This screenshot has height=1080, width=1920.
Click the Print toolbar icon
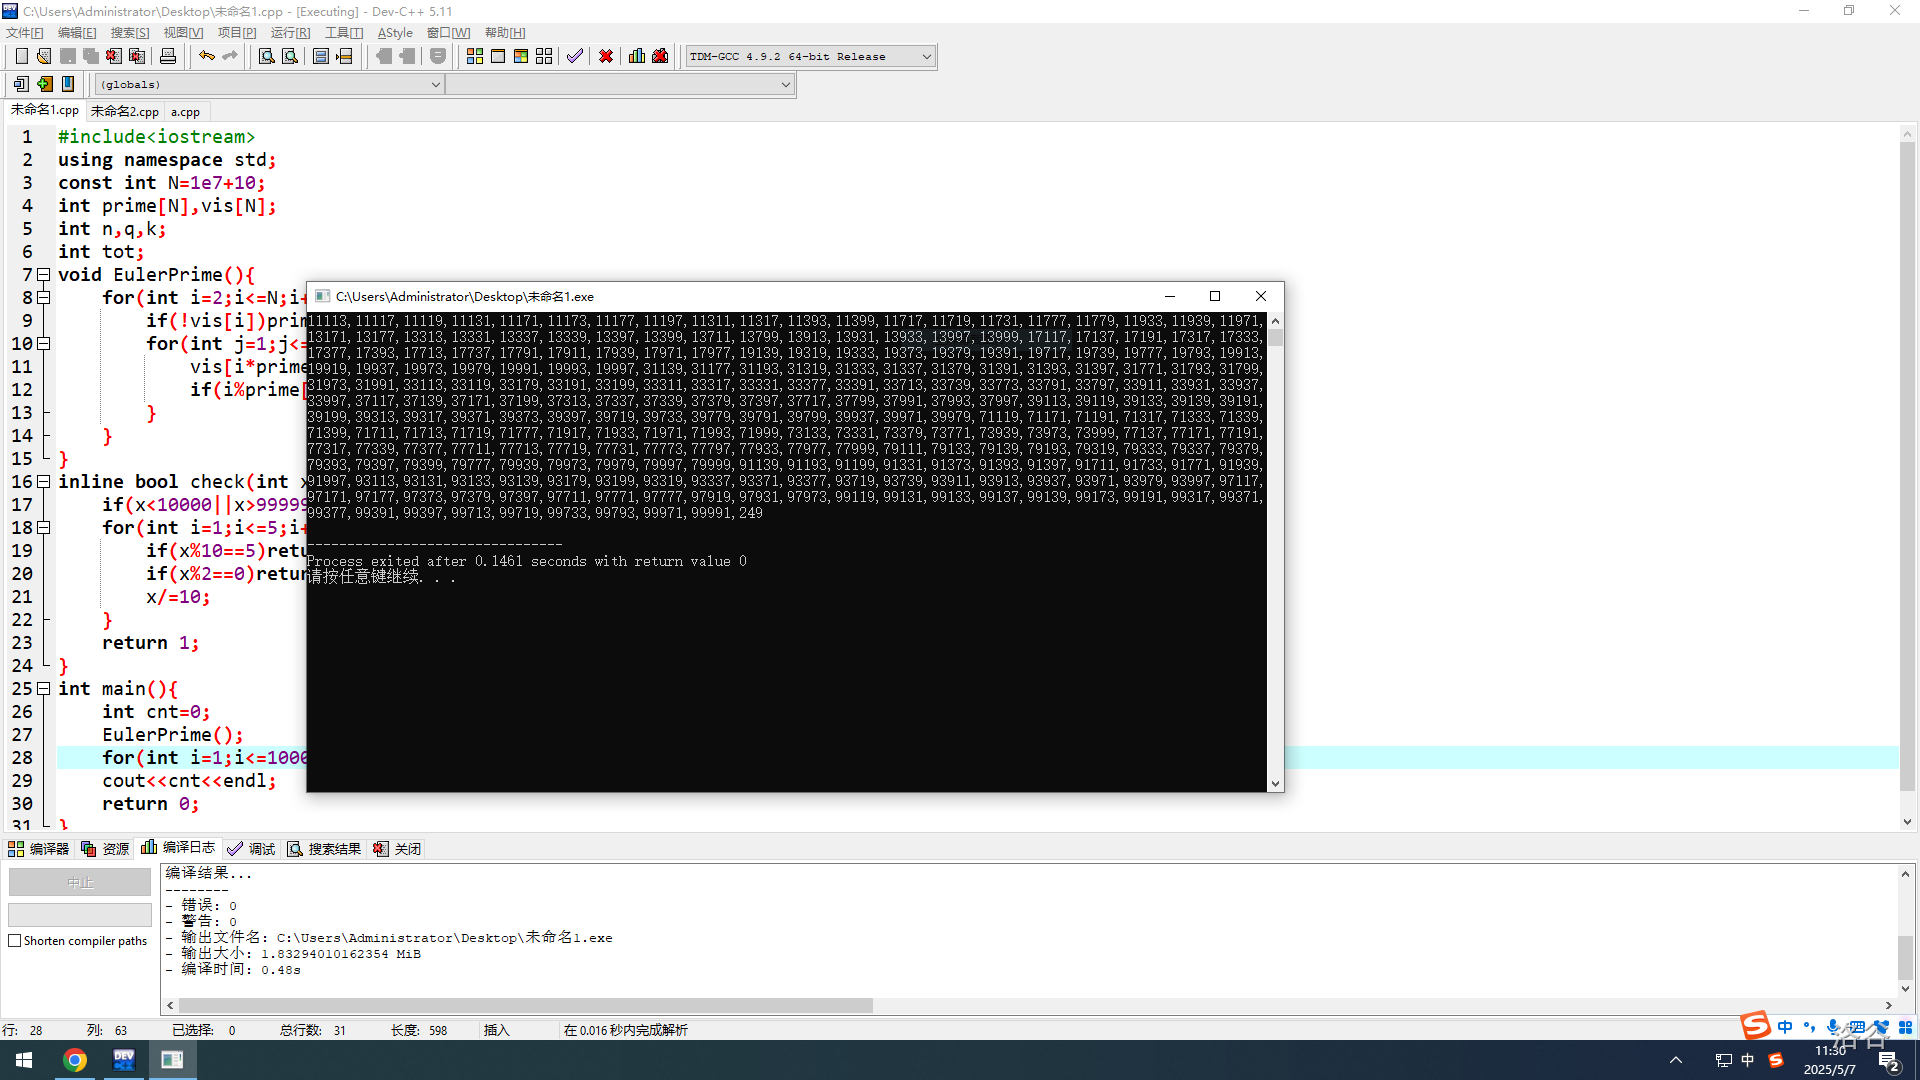click(x=168, y=56)
